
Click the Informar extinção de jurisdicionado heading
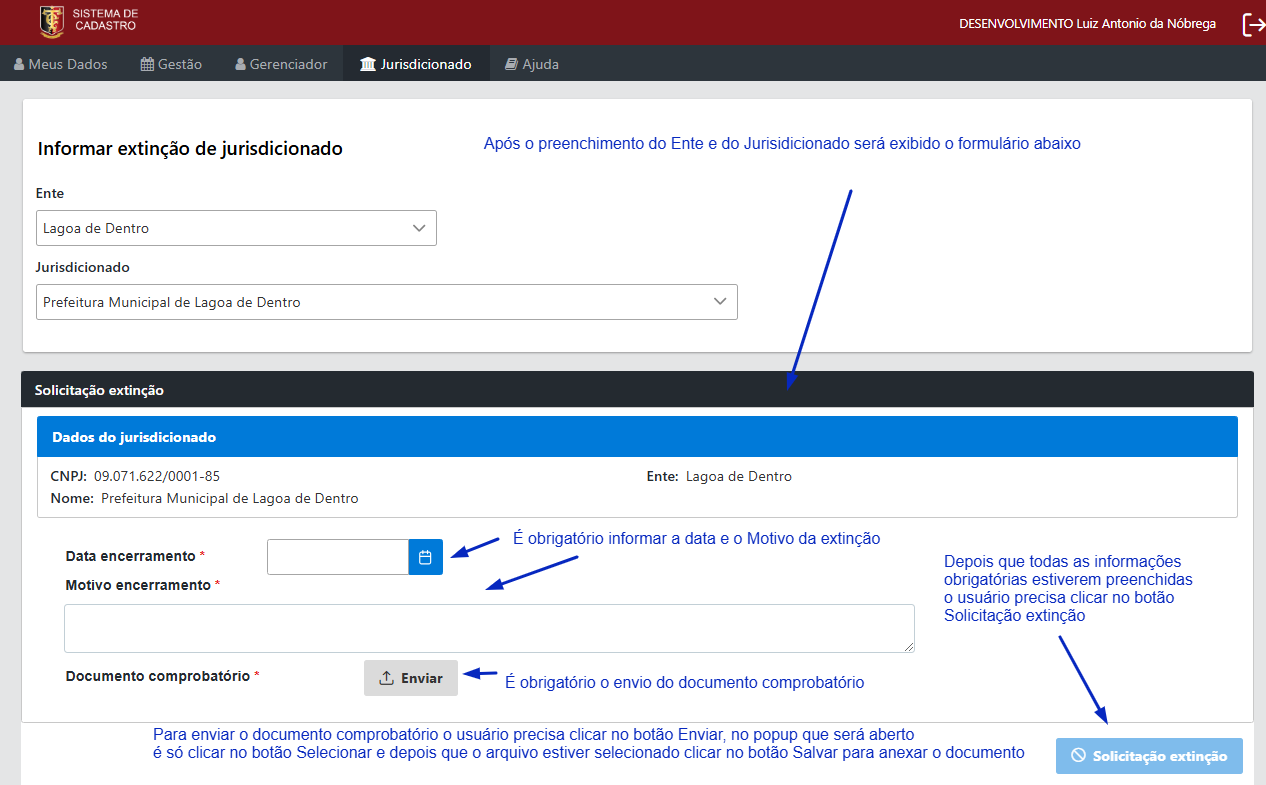(x=190, y=149)
